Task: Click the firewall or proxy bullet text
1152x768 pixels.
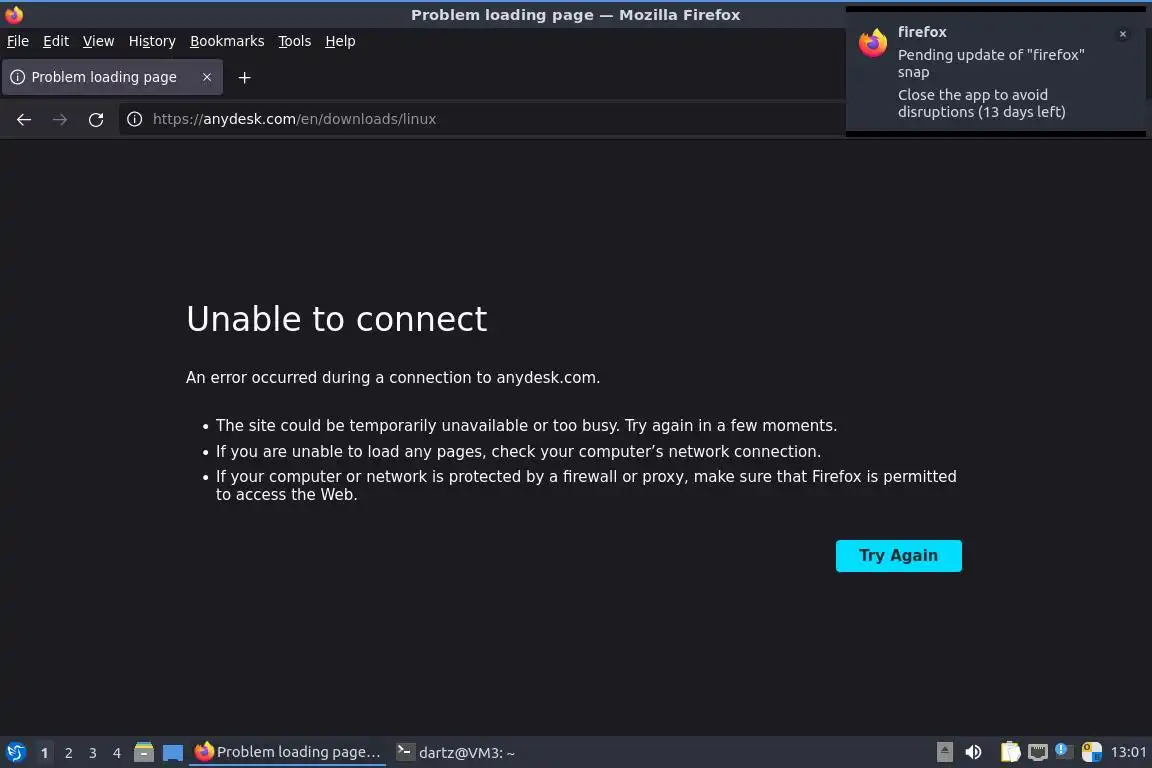Action: [586, 485]
